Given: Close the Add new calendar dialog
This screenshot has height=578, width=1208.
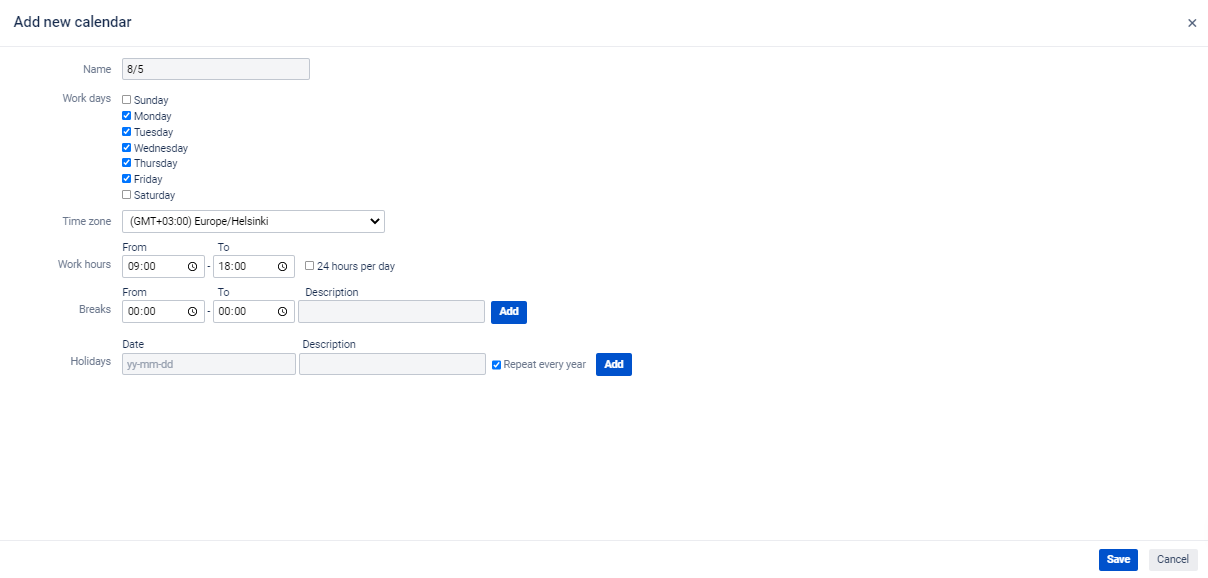Looking at the screenshot, I should [1191, 23].
